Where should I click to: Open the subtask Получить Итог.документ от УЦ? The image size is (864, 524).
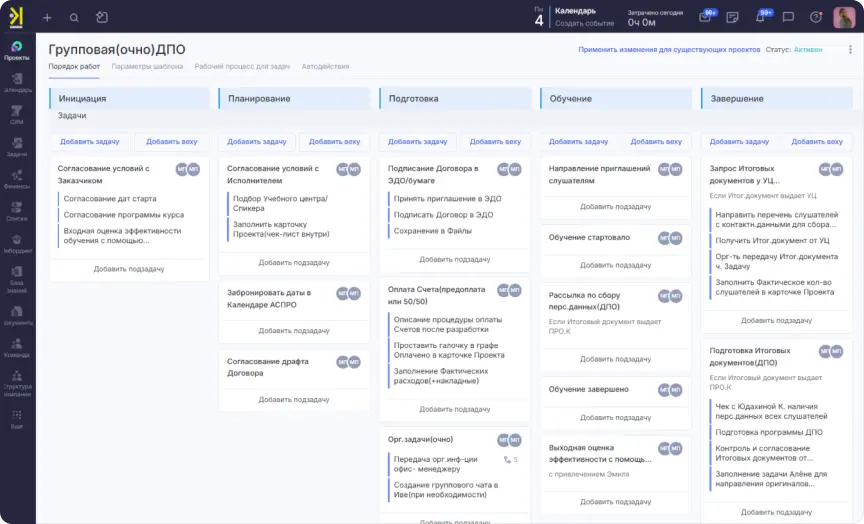click(772, 241)
